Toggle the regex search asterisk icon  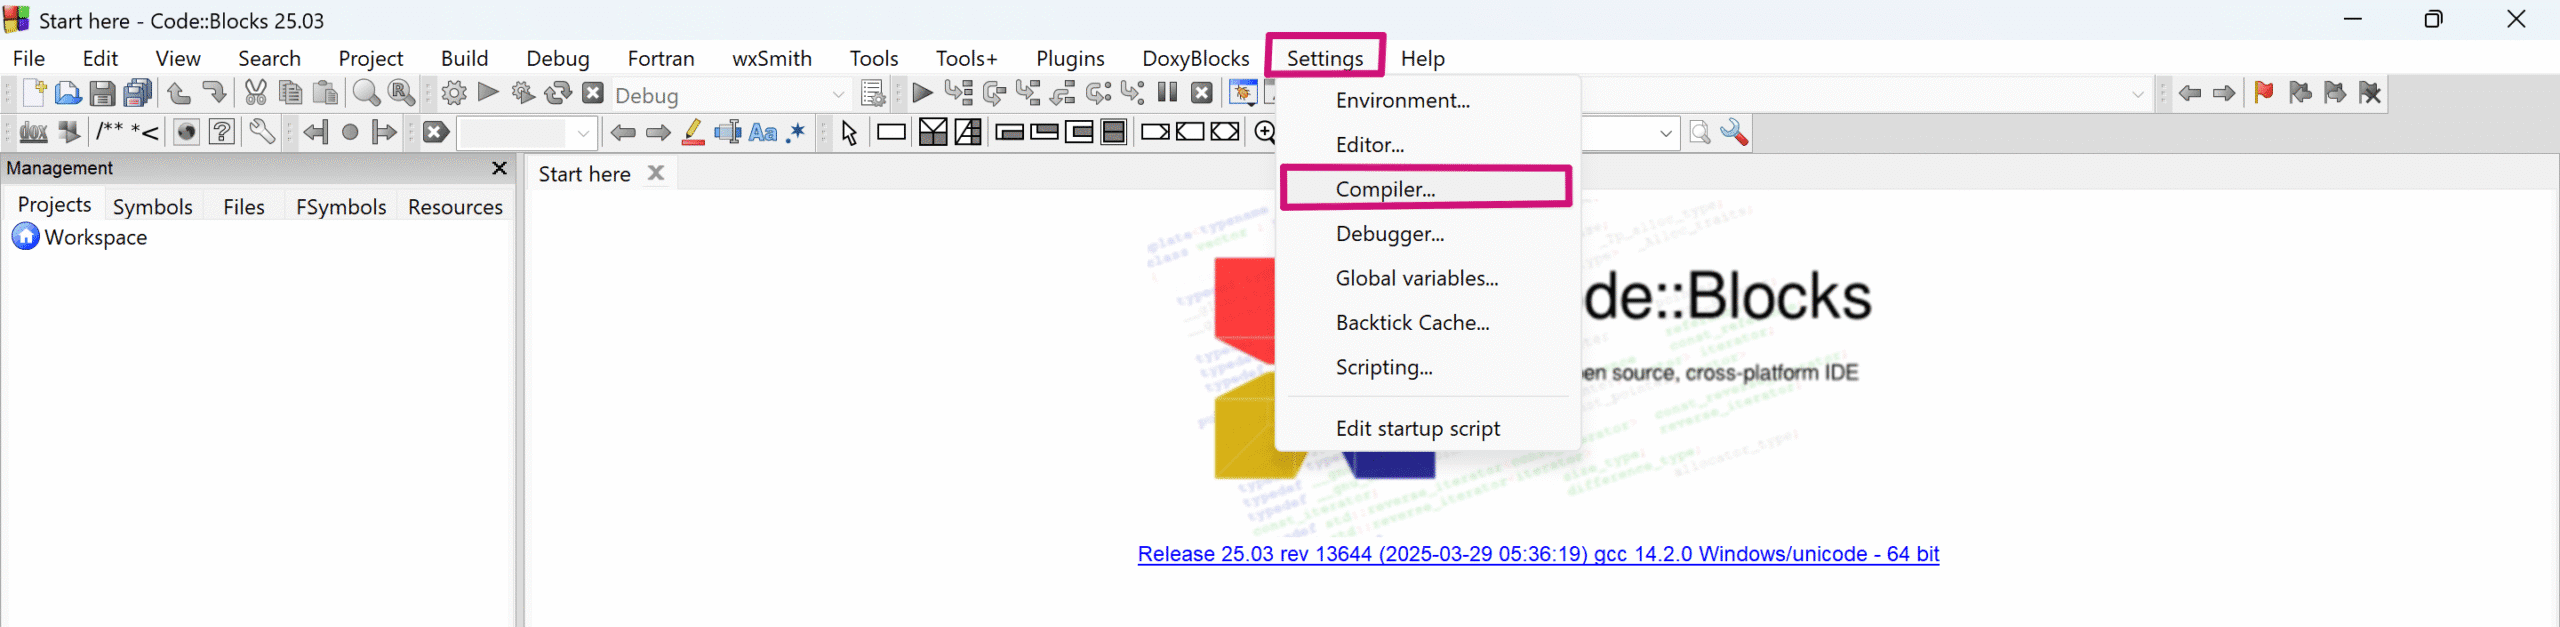pyautogui.click(x=797, y=132)
